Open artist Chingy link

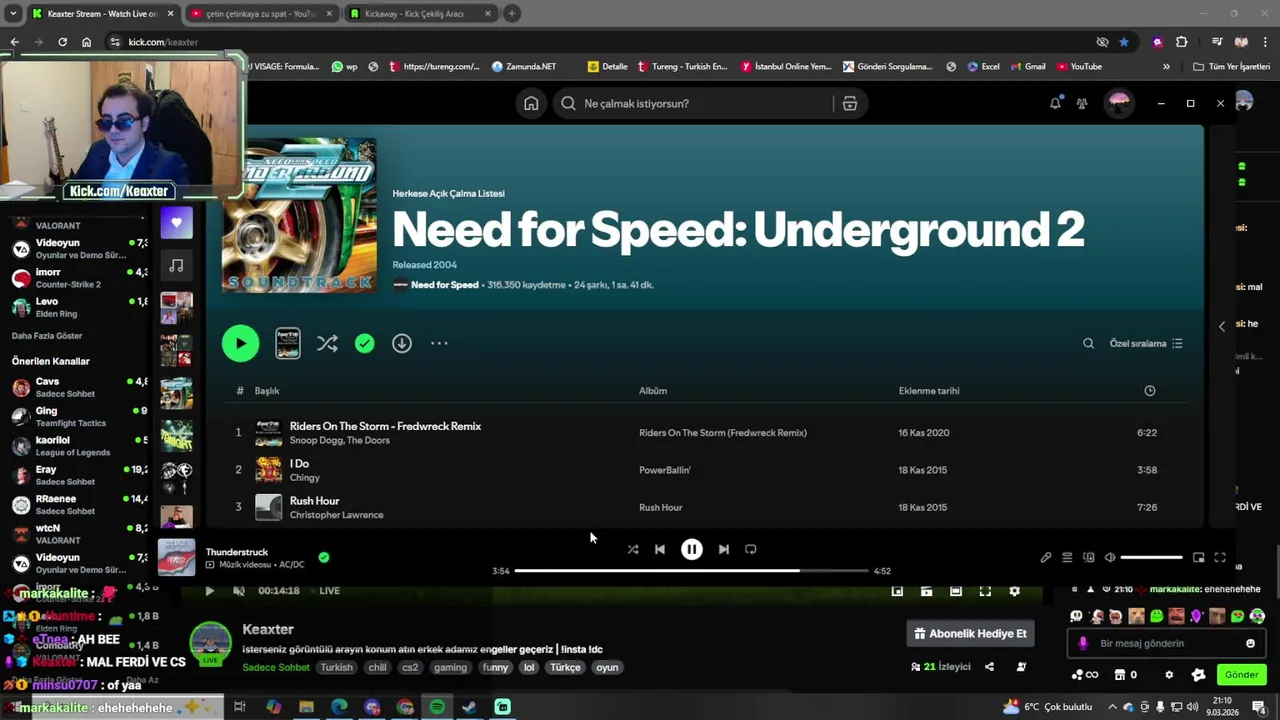305,478
